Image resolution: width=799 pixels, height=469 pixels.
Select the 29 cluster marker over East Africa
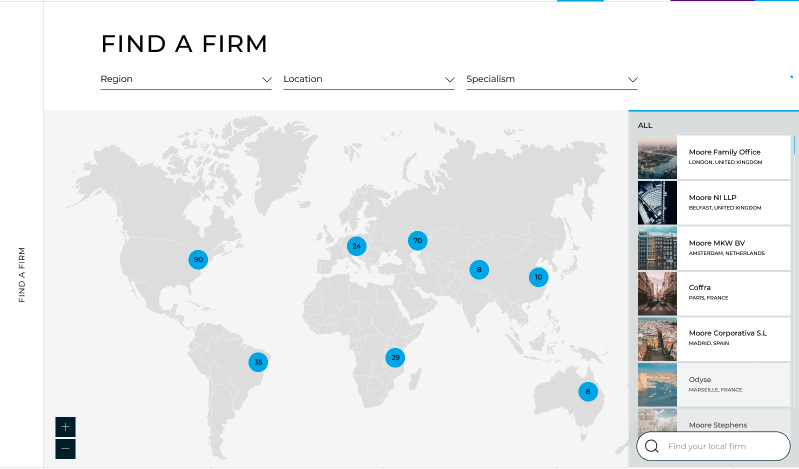tap(395, 357)
